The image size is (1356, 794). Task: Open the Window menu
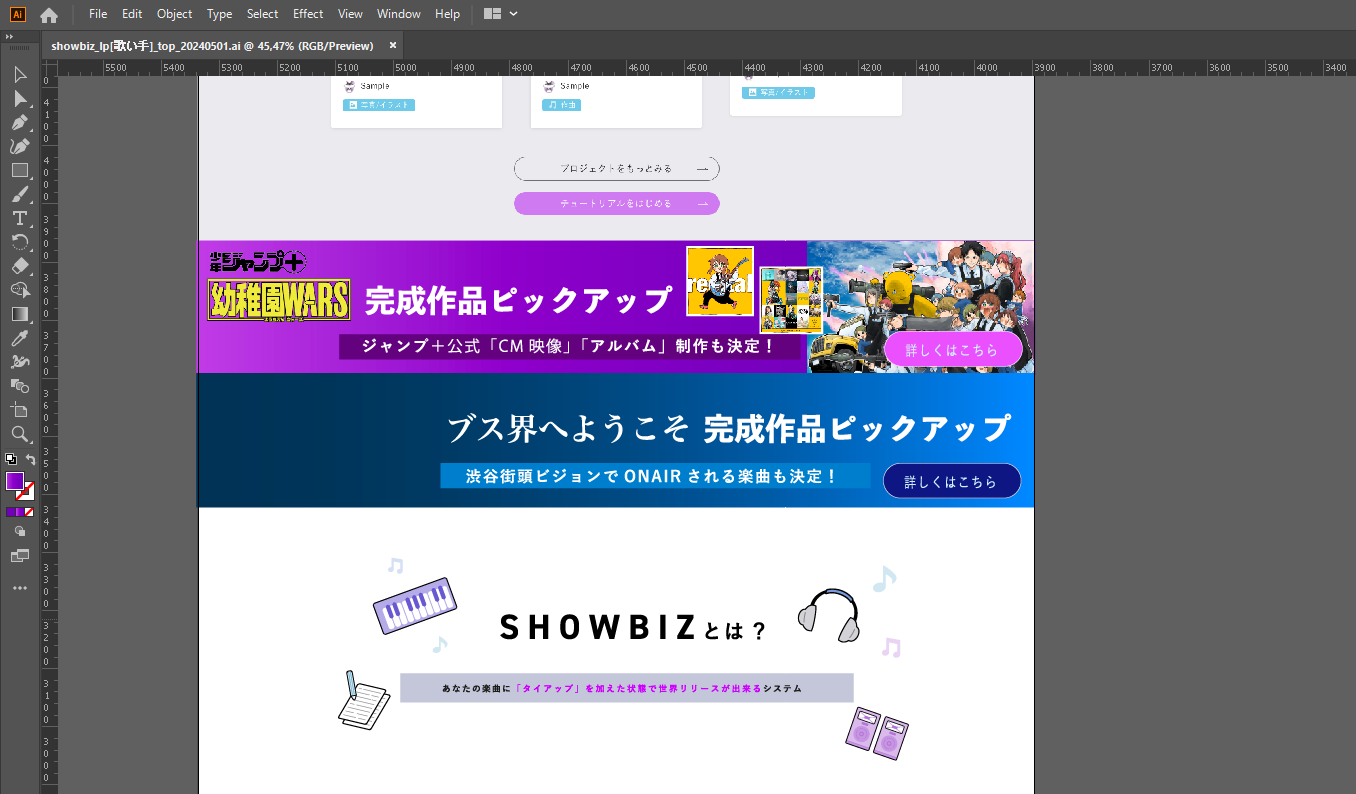pos(399,14)
